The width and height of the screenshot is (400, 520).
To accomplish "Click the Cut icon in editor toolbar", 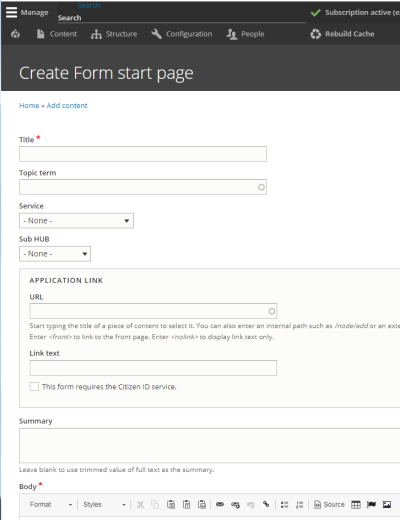I will pyautogui.click(x=140, y=505).
